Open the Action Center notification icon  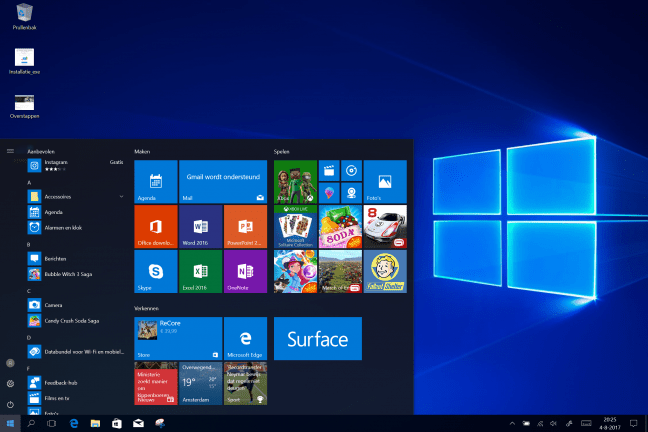pos(633,423)
